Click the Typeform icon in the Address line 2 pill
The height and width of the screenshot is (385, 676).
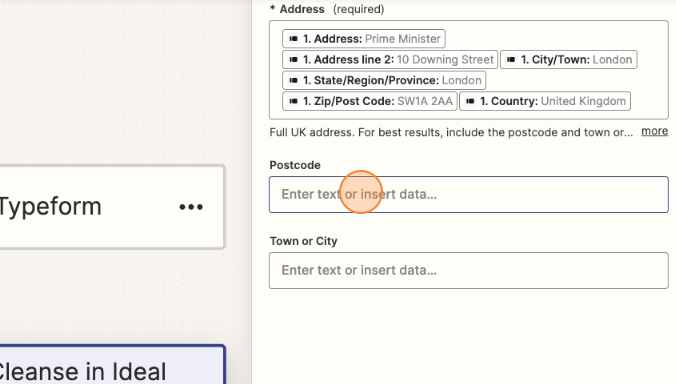[293, 59]
